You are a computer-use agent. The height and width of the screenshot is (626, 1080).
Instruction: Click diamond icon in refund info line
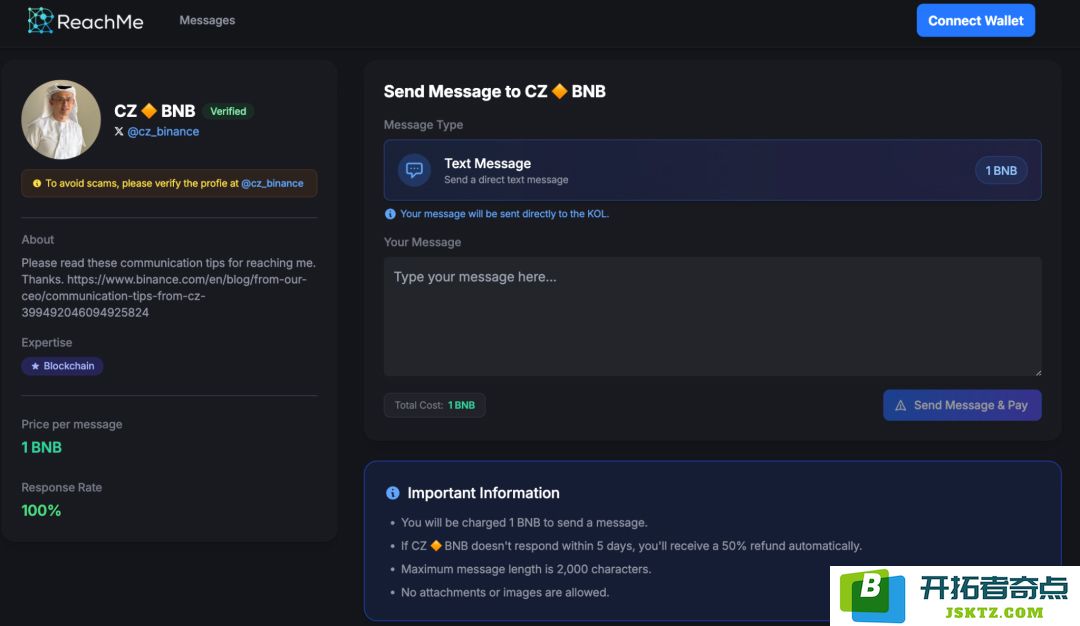point(436,545)
